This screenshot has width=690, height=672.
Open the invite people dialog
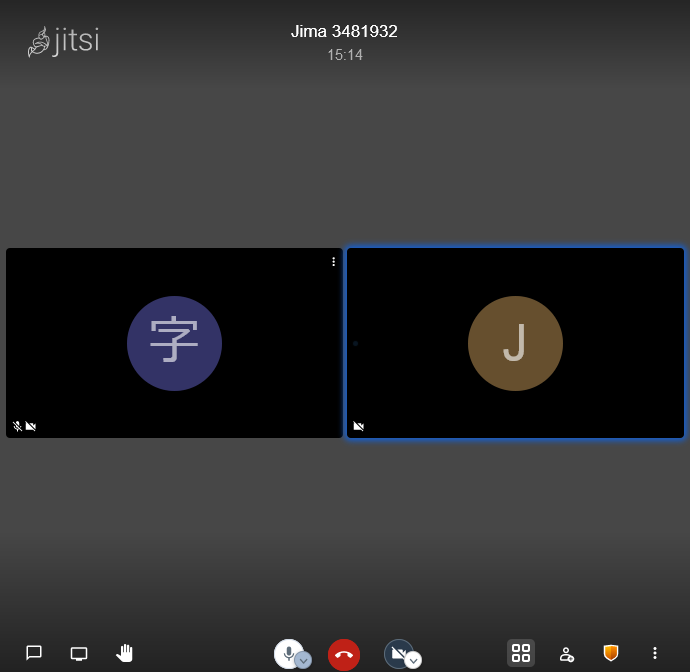(x=566, y=653)
